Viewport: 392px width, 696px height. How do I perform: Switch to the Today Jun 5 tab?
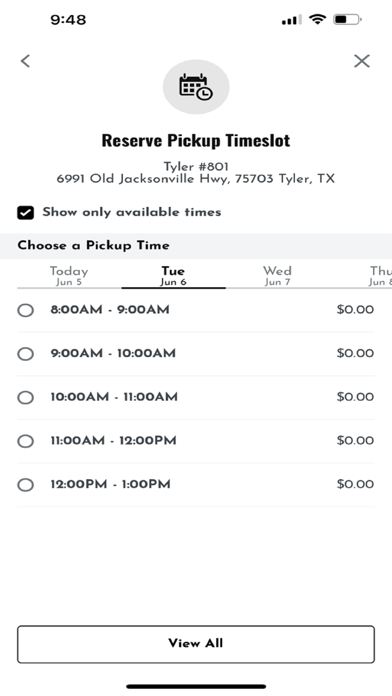[x=69, y=276]
